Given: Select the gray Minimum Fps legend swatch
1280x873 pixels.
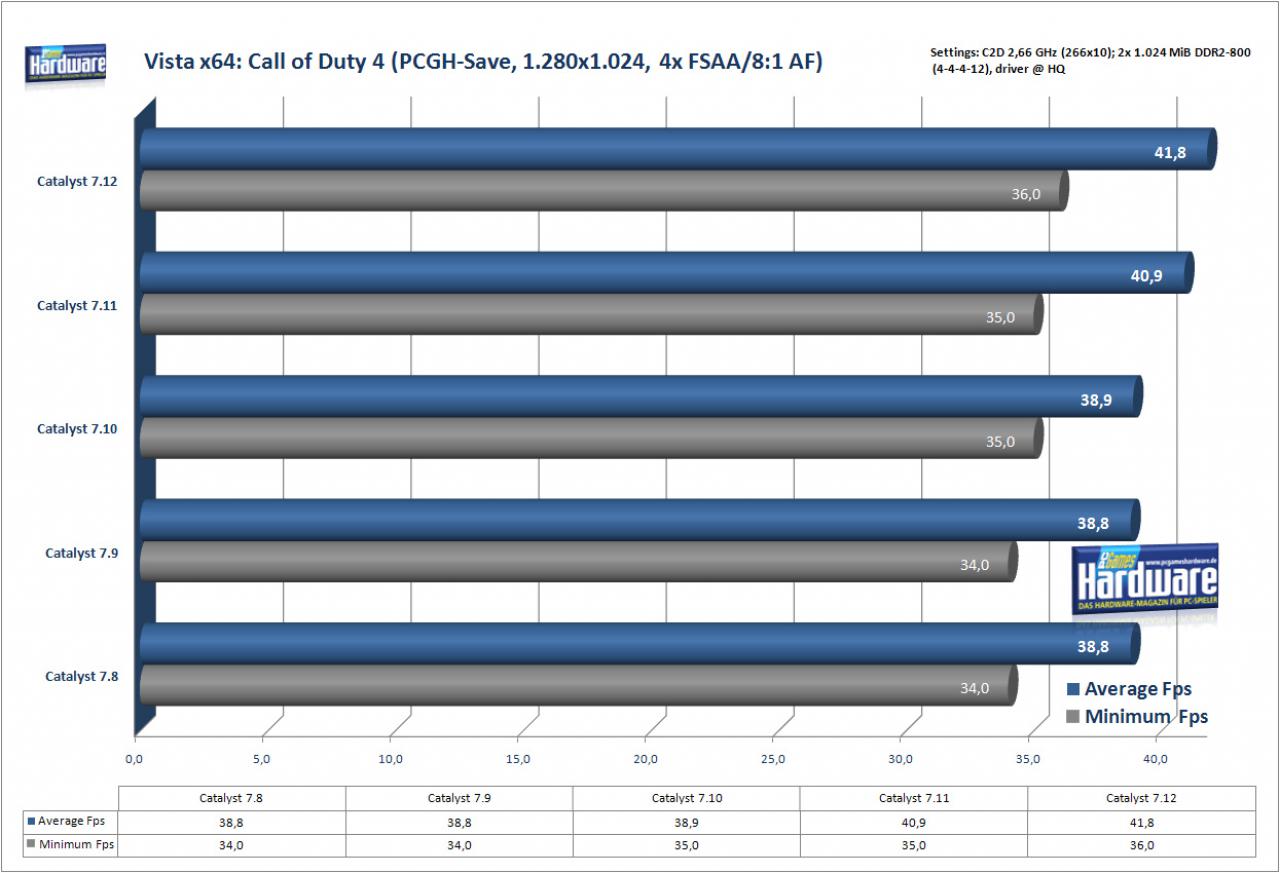Looking at the screenshot, I should click(1073, 716).
